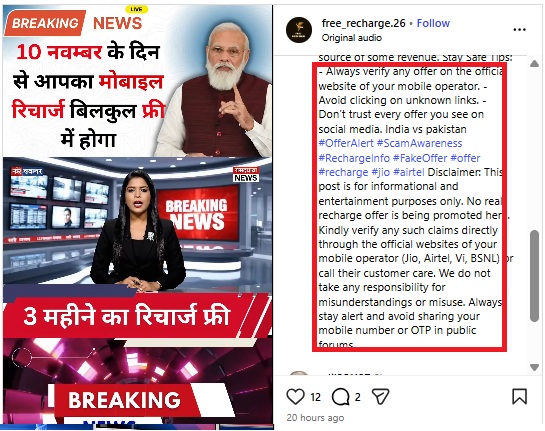Open free_recharge.26 profile picture

(299, 30)
